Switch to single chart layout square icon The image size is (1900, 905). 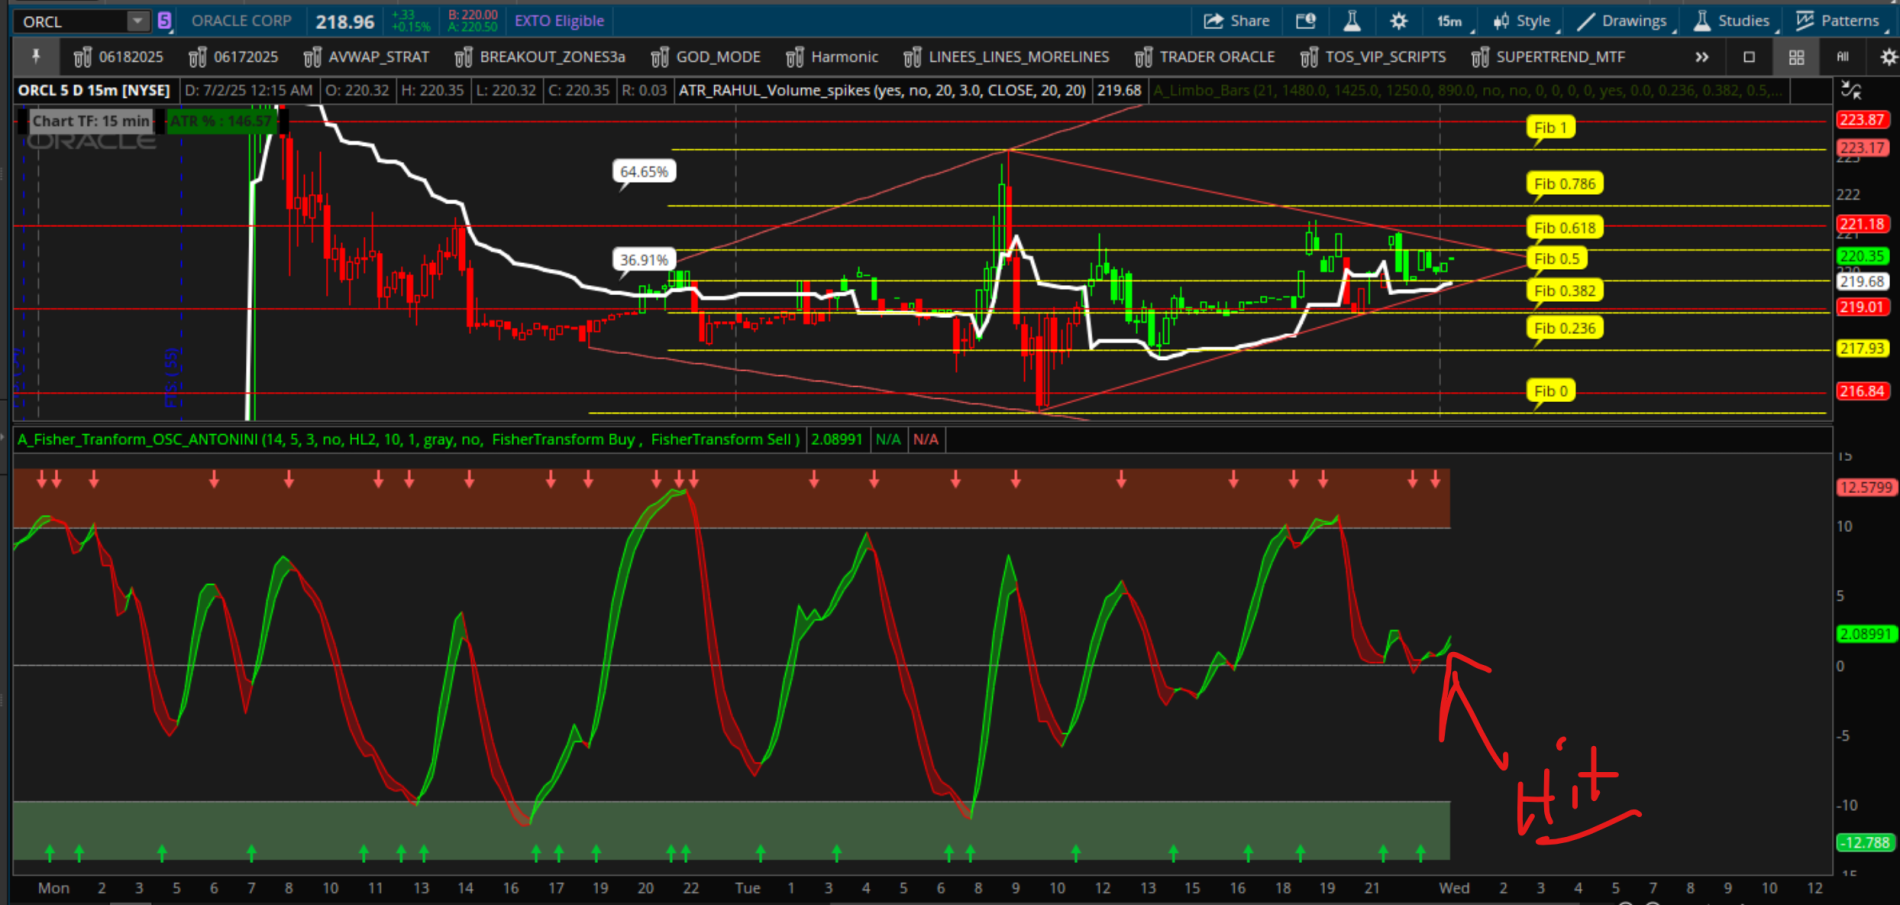tap(1749, 57)
